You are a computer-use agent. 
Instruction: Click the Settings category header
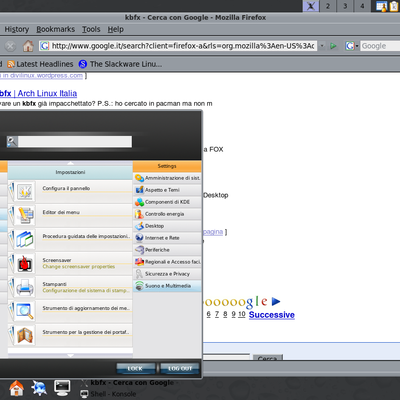pos(167,166)
